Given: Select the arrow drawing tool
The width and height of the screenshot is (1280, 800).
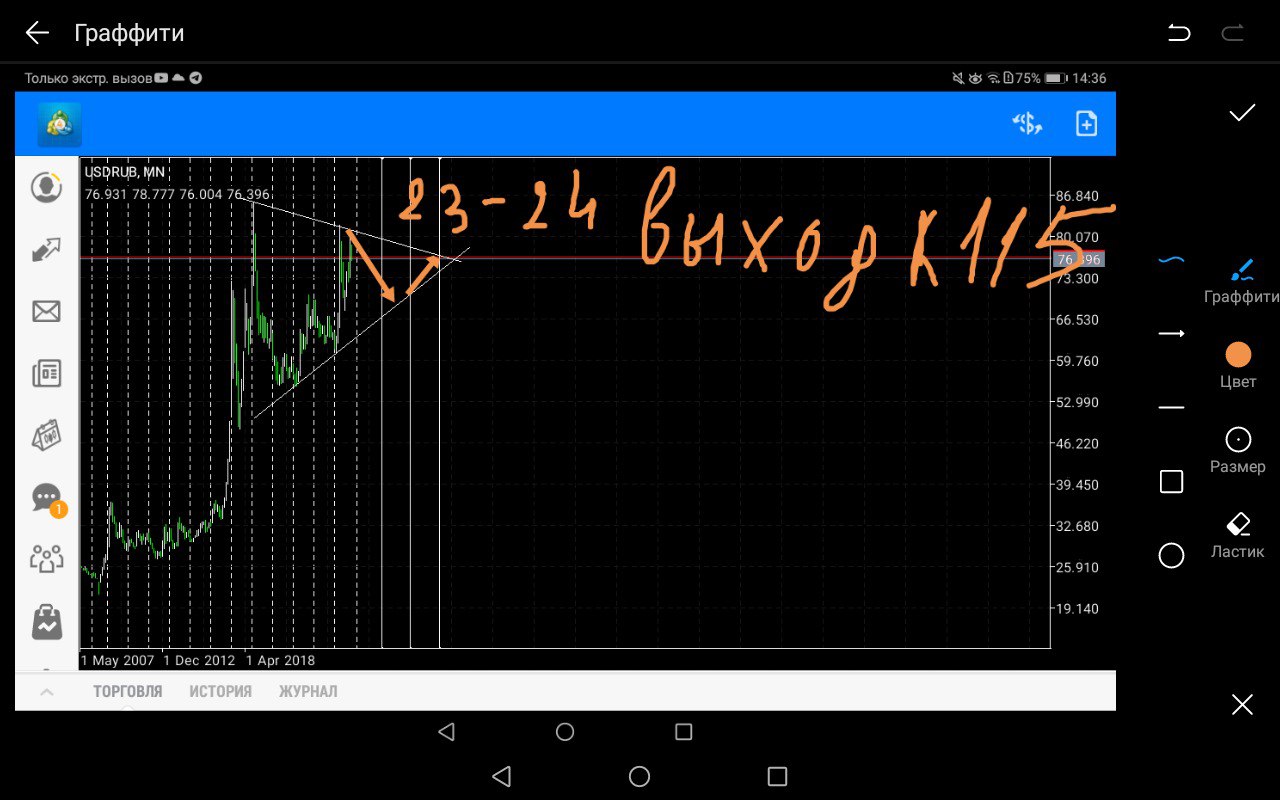Looking at the screenshot, I should click(1171, 333).
